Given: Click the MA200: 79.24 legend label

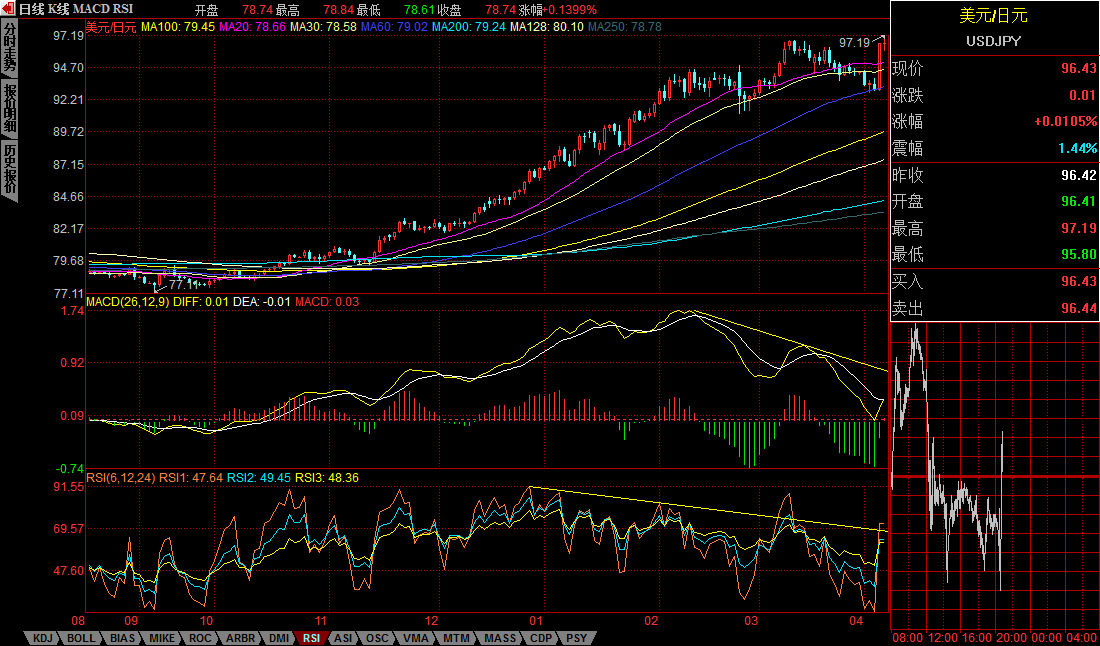Looking at the screenshot, I should pyautogui.click(x=469, y=27).
